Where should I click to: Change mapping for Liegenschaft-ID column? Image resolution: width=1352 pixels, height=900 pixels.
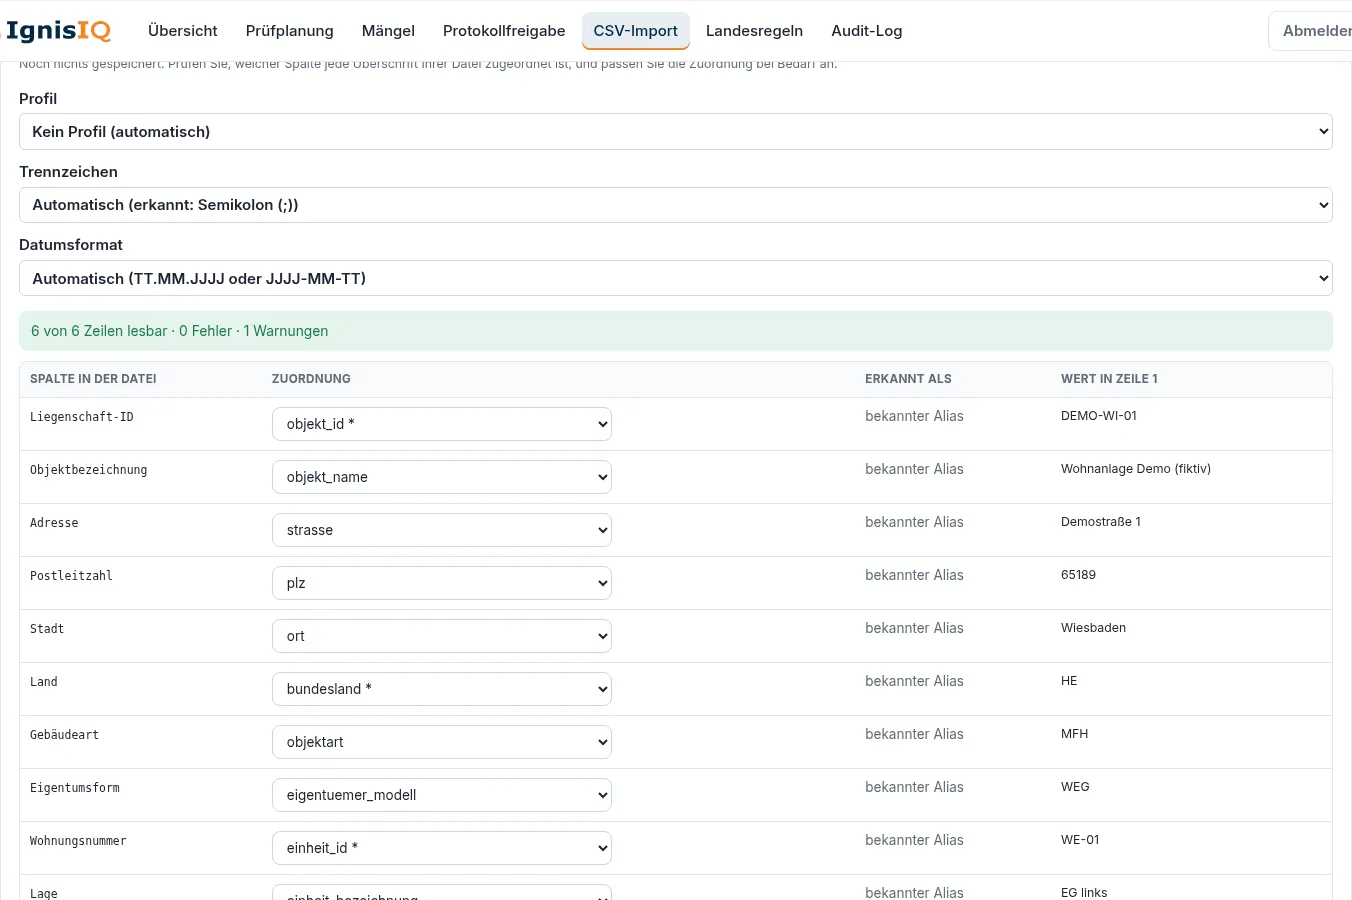coord(442,424)
